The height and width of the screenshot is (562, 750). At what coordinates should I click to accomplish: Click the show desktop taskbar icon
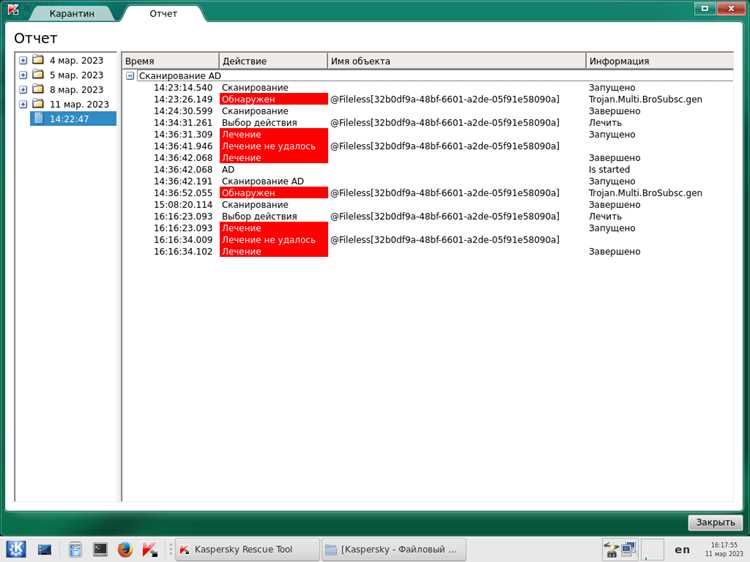[44, 550]
